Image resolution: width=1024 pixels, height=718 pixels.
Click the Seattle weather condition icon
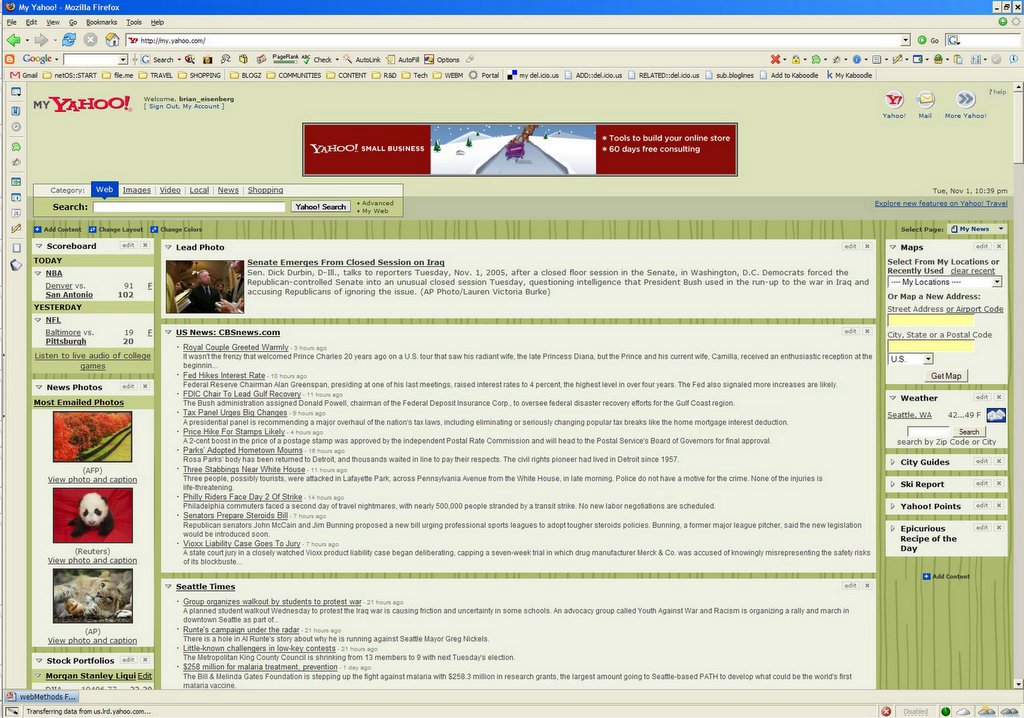(x=996, y=415)
